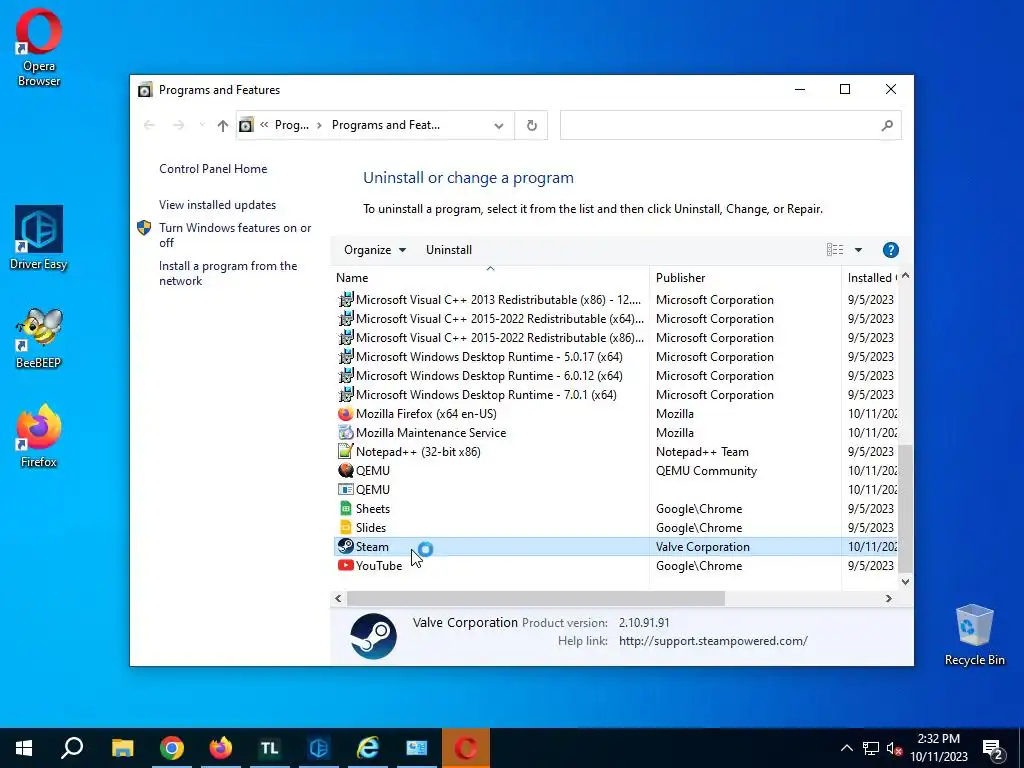Go up one level with arrow
This screenshot has width=1024, height=768.
(223, 125)
